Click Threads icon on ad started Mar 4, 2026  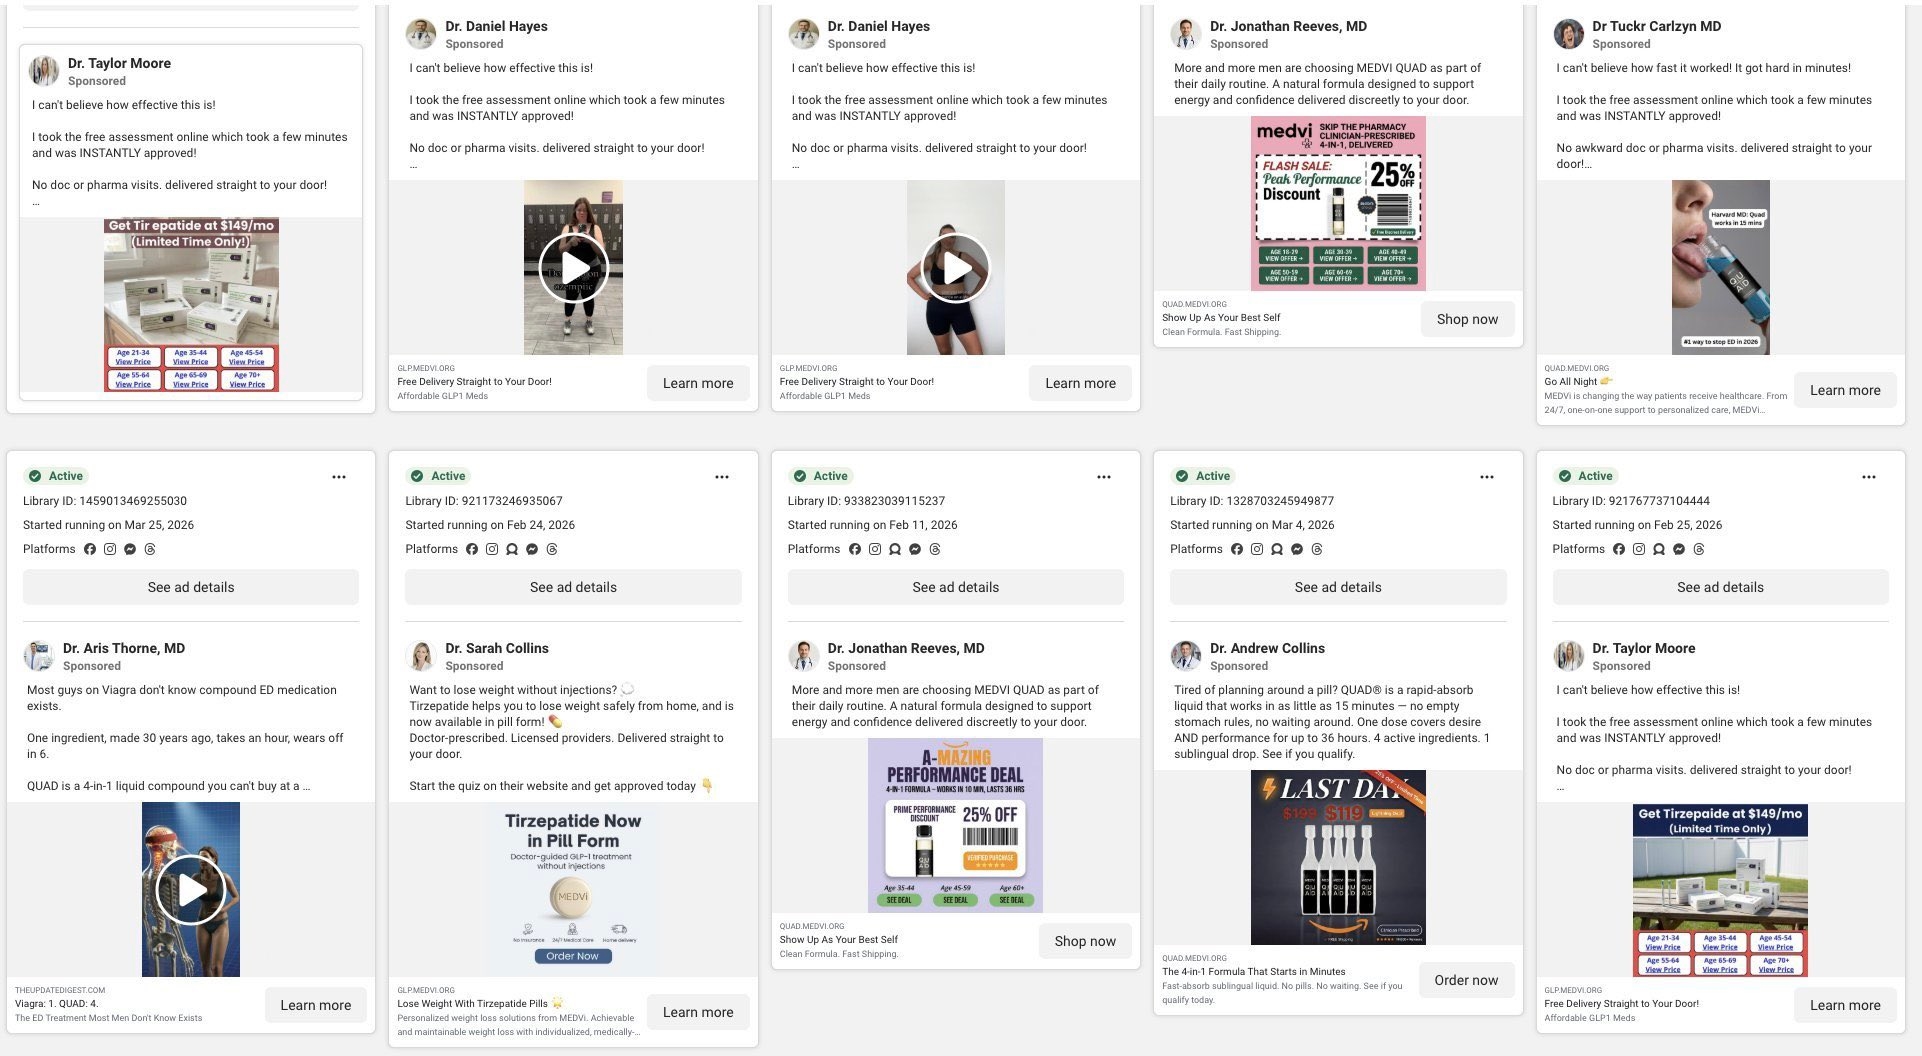[x=1317, y=549]
